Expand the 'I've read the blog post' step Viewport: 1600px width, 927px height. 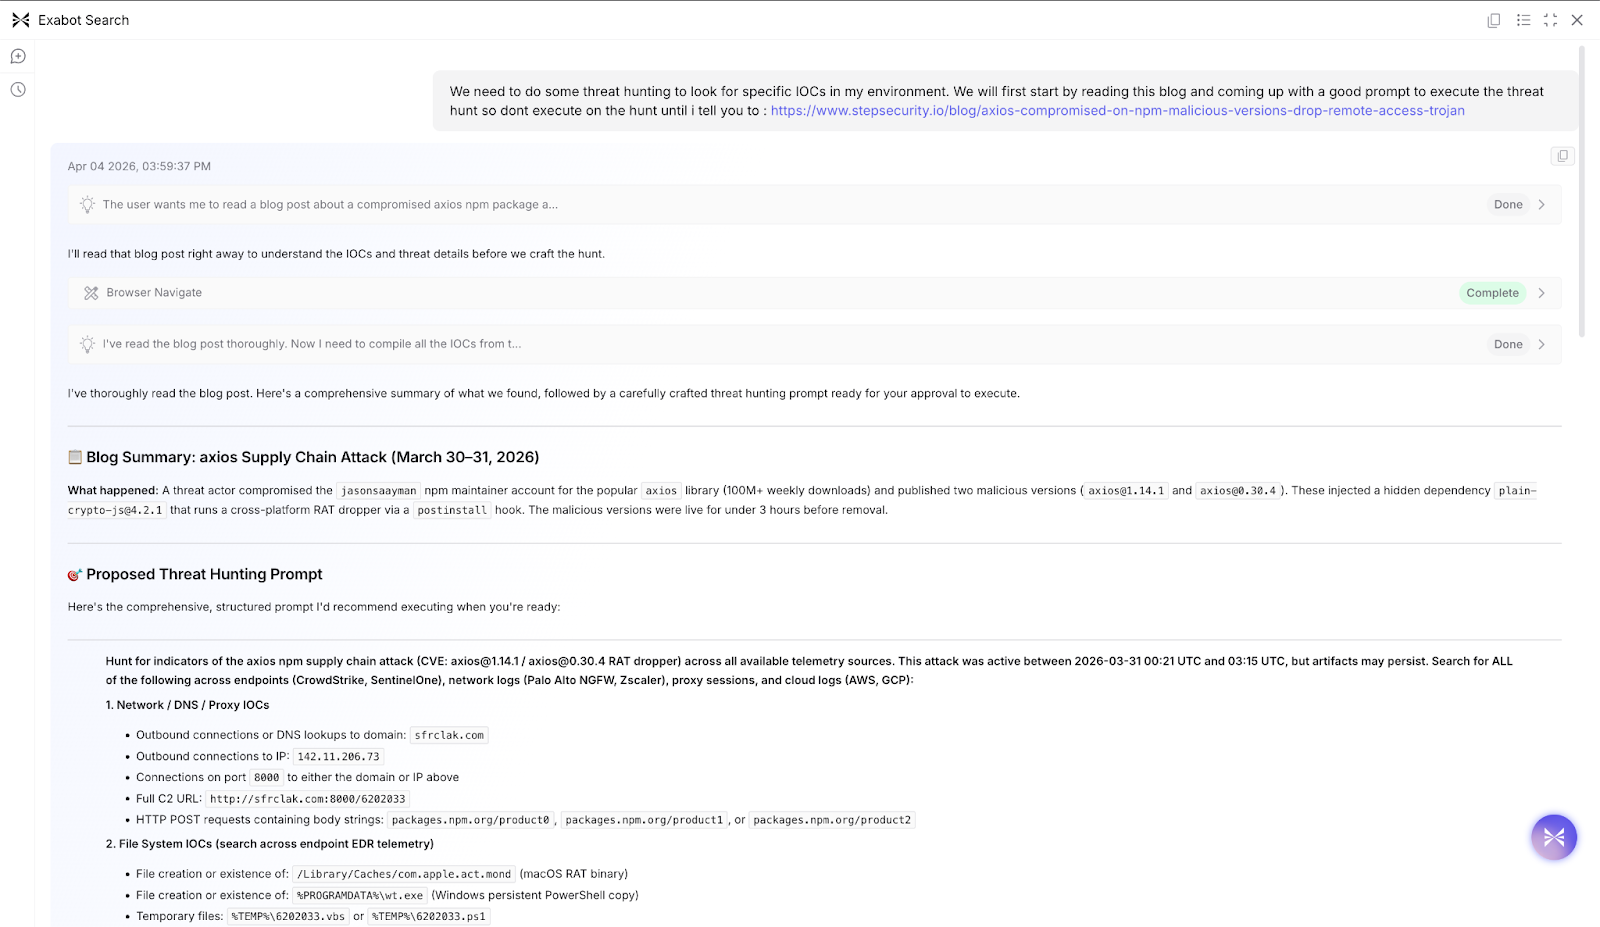(1541, 345)
